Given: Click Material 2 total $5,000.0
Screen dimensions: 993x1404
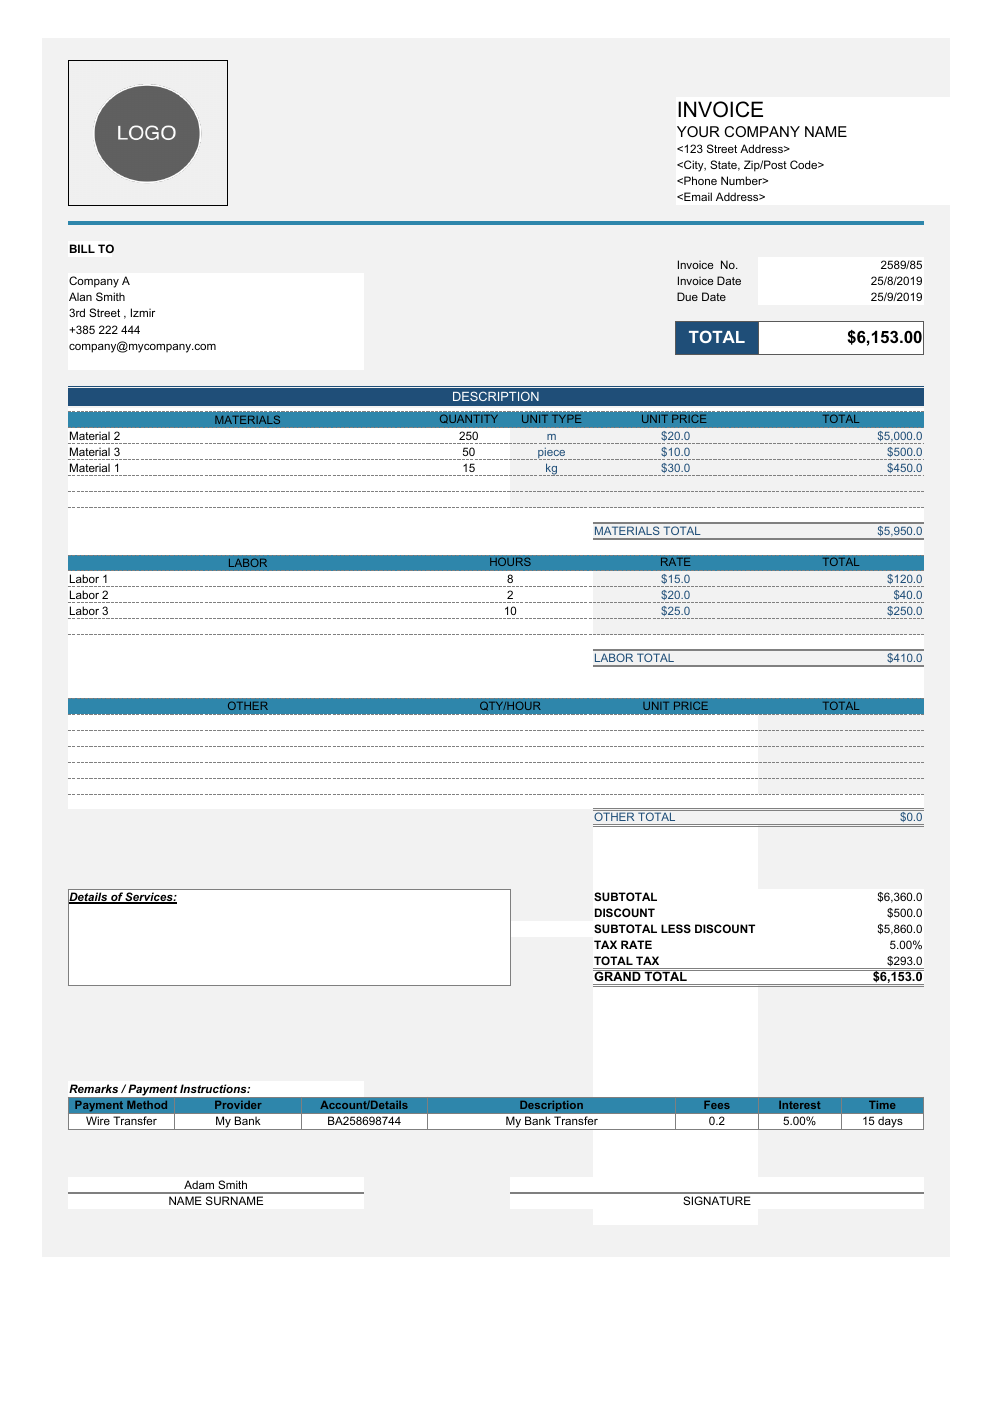Looking at the screenshot, I should 899,436.
